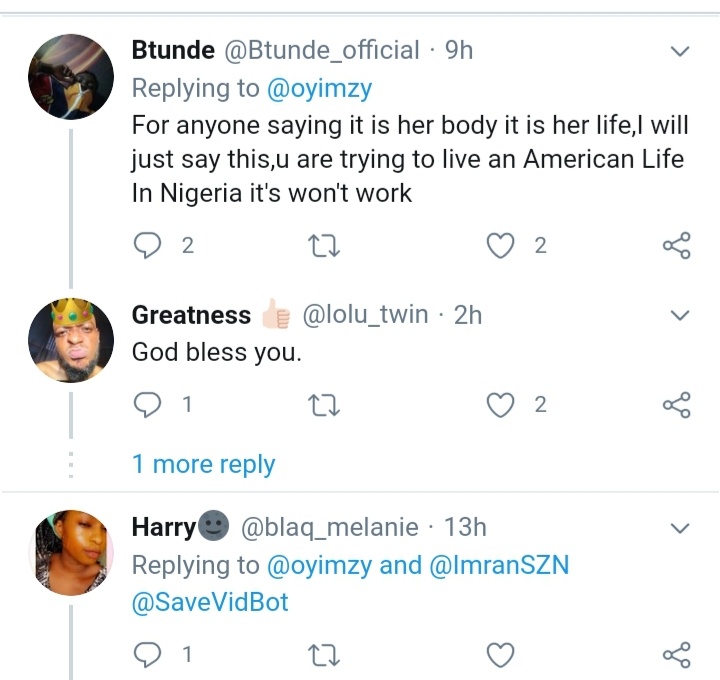Like Btunde's tweet
This screenshot has width=720, height=680.
[x=500, y=246]
